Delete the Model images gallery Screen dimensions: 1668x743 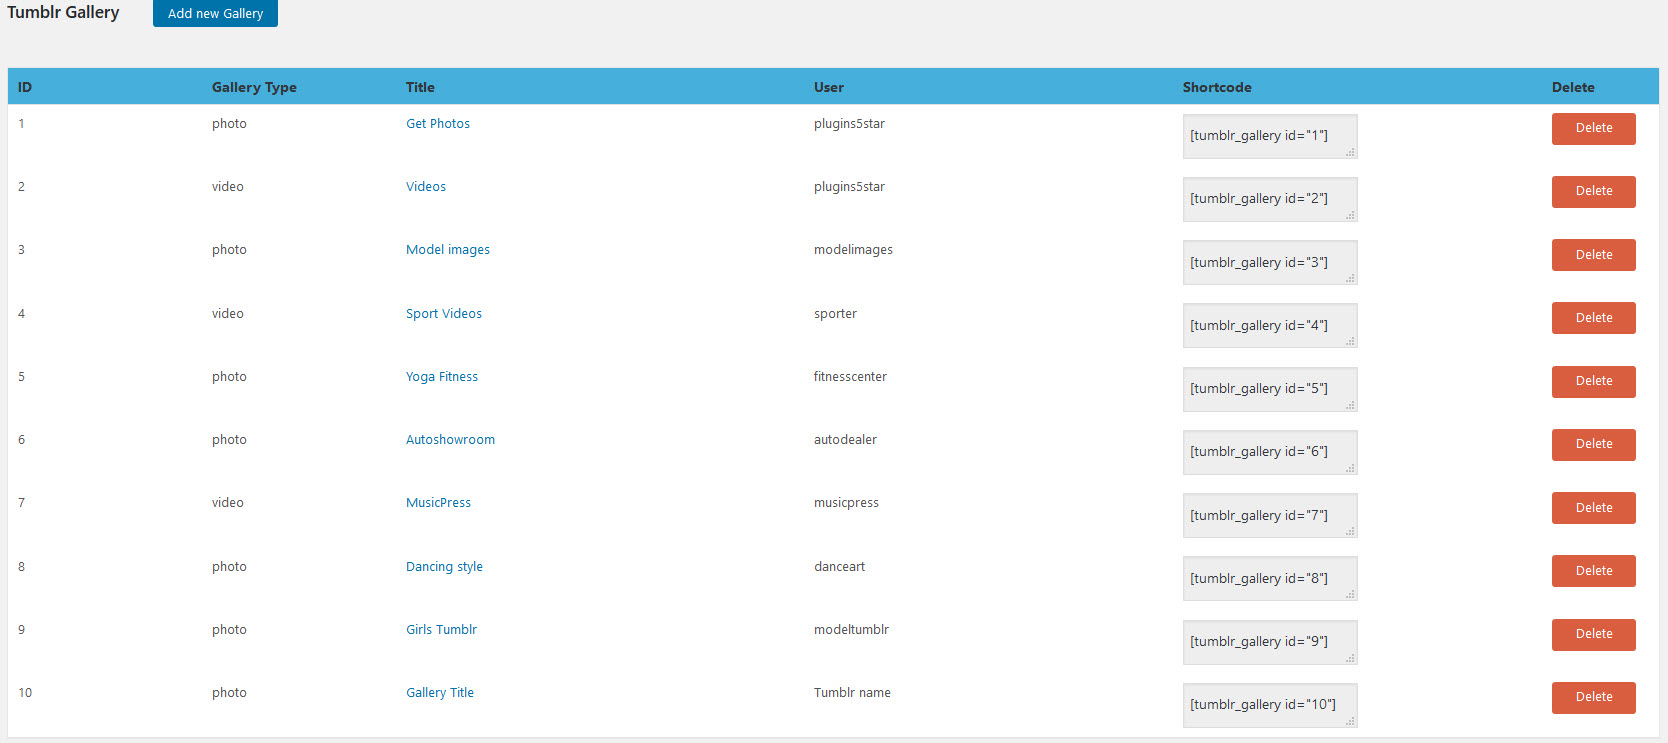(1594, 255)
